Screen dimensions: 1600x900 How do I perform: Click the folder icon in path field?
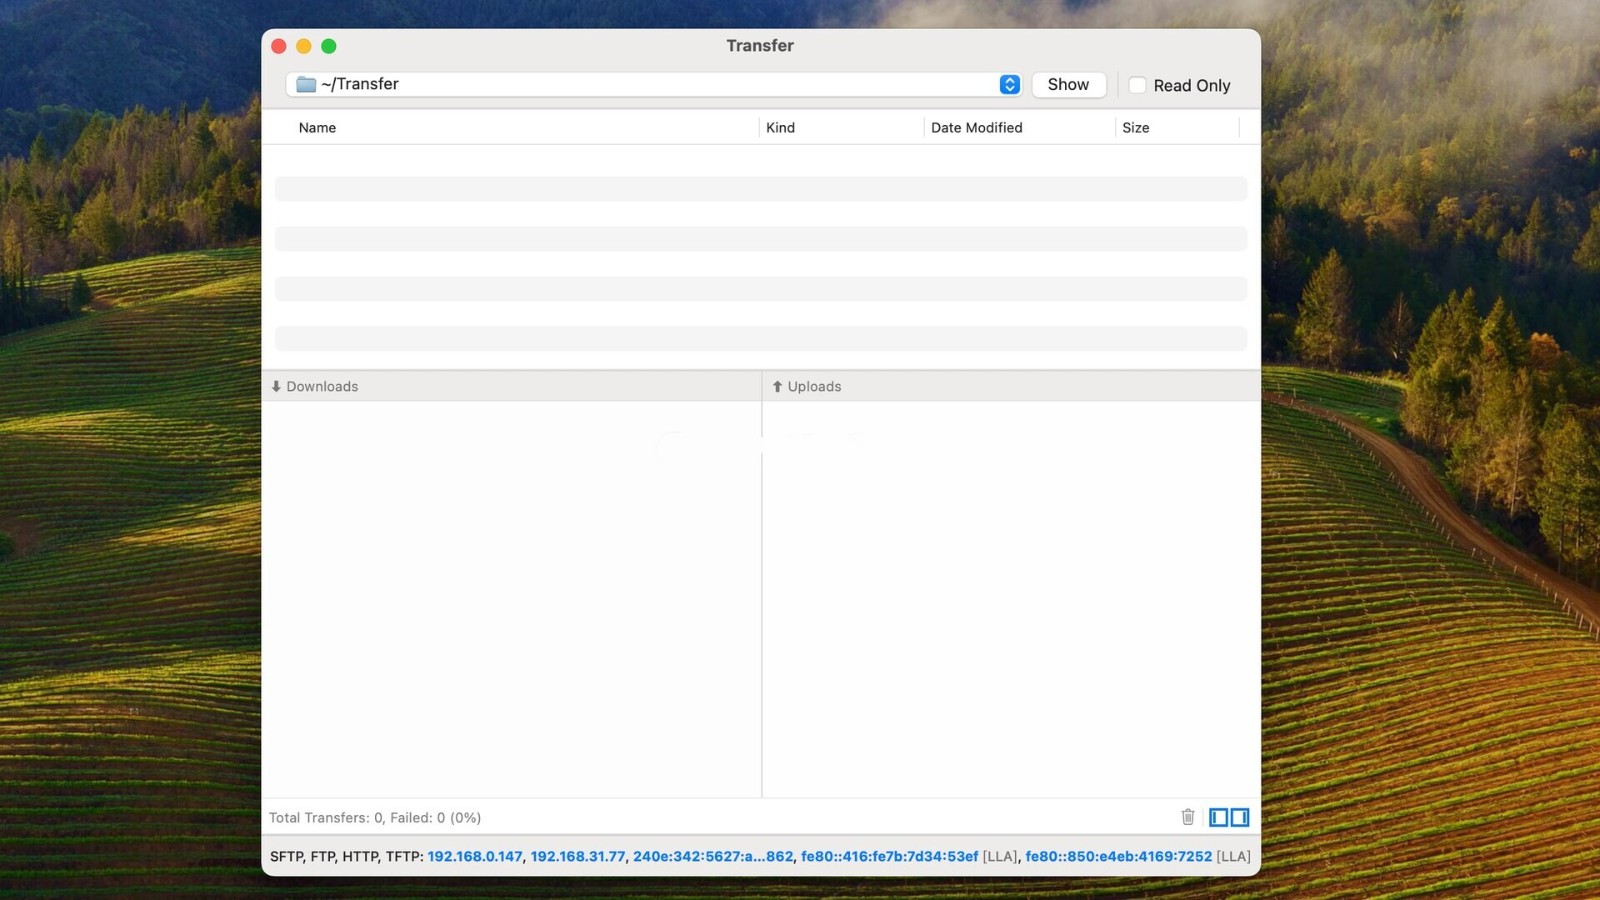(x=306, y=84)
